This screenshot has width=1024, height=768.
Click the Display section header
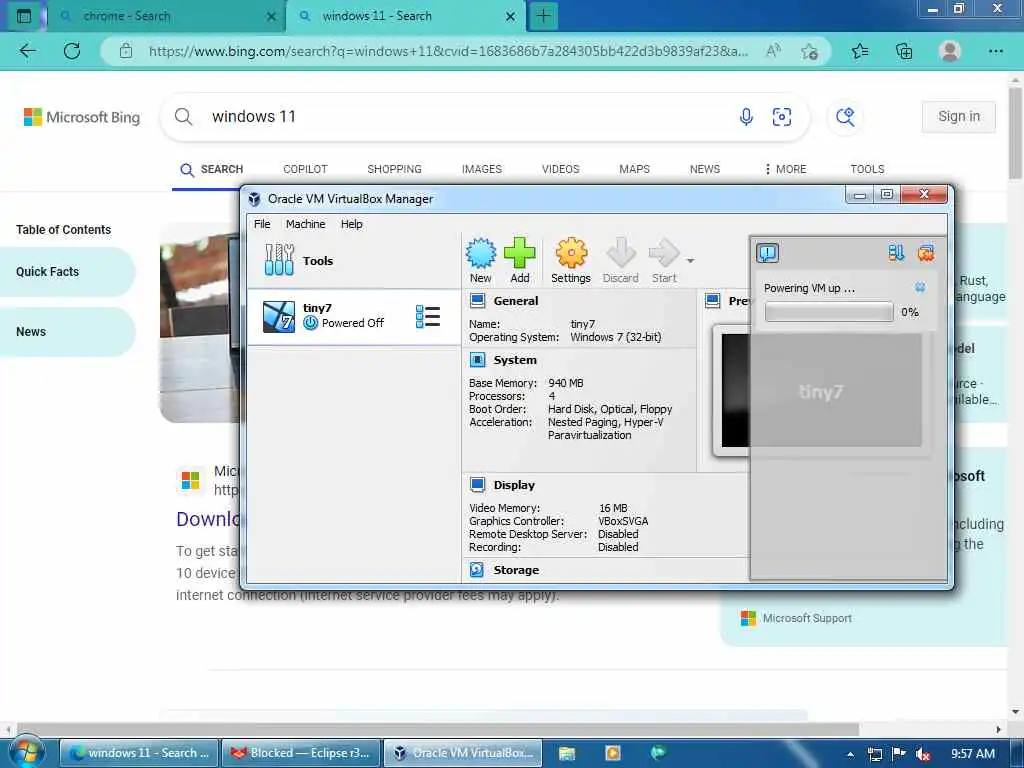click(x=514, y=485)
